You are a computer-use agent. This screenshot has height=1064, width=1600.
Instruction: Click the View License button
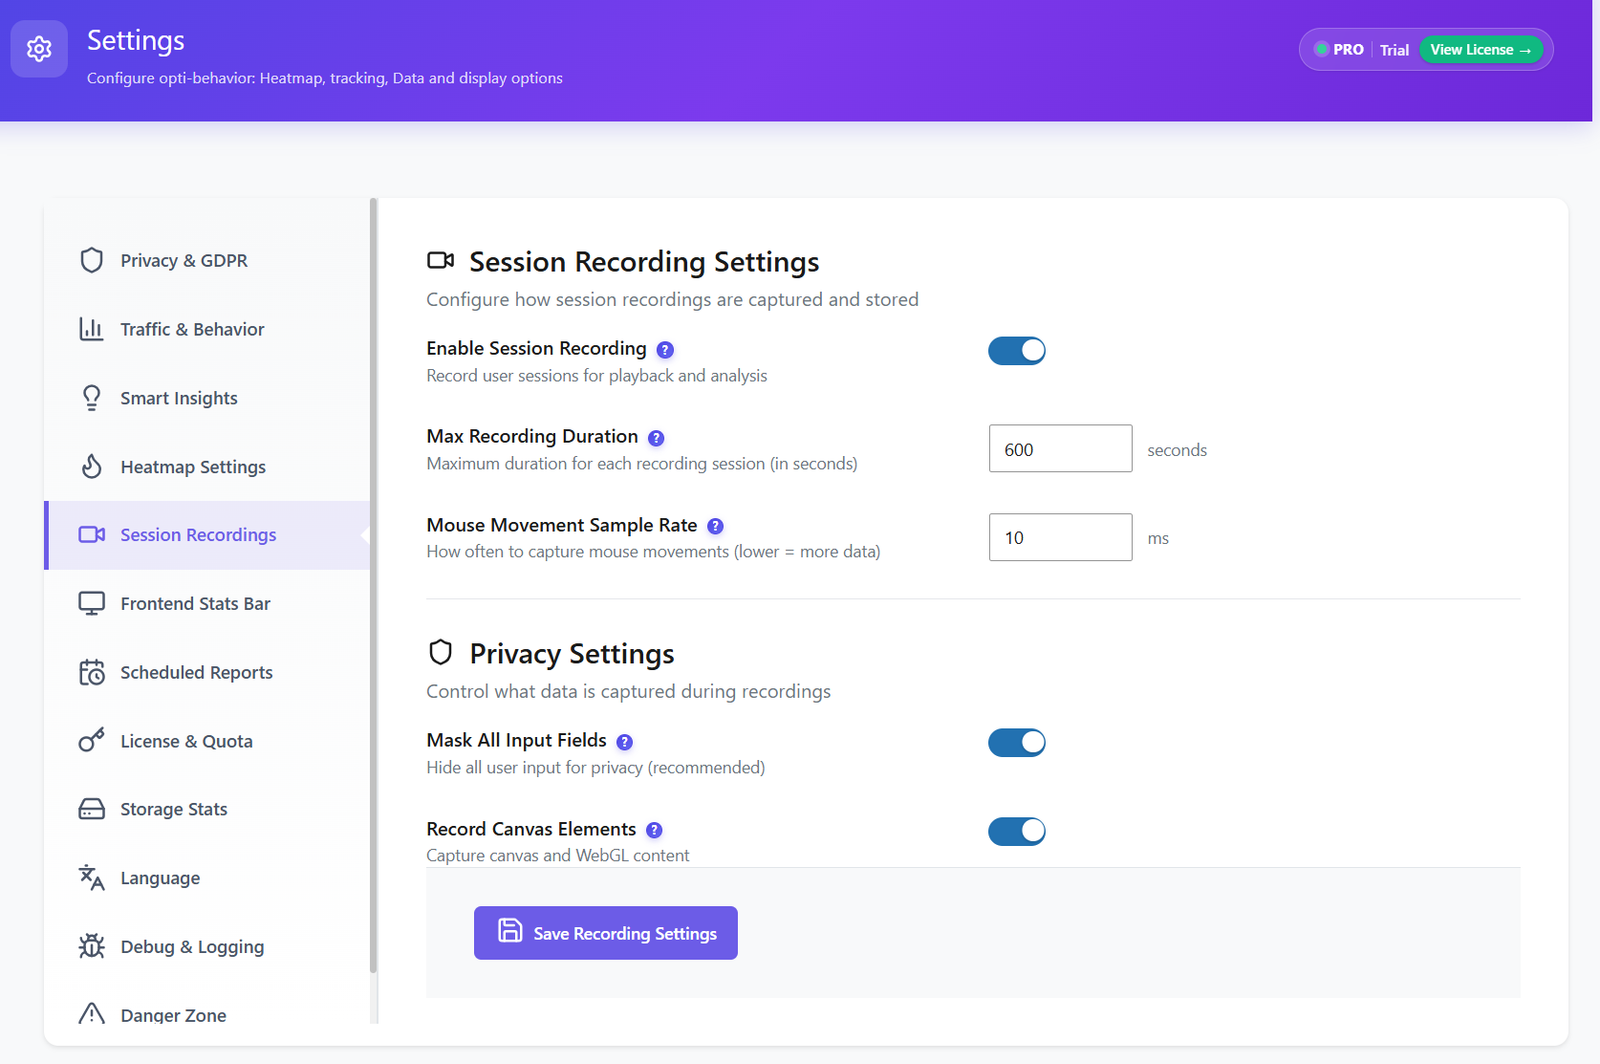point(1481,49)
